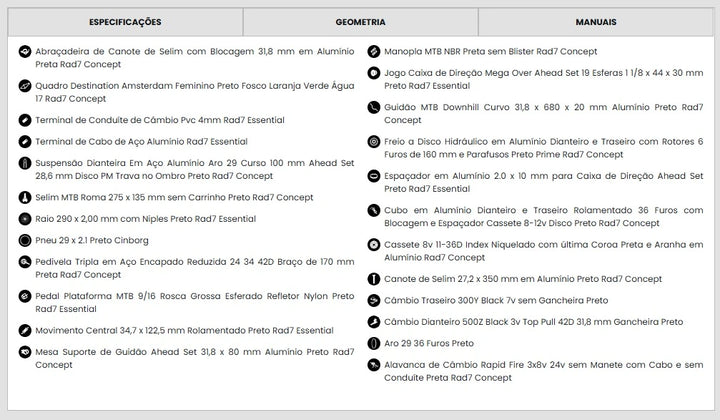Click the Canote de Selim 27,2 x 350 mm text
This screenshot has height=420, width=720.
pos(523,279)
